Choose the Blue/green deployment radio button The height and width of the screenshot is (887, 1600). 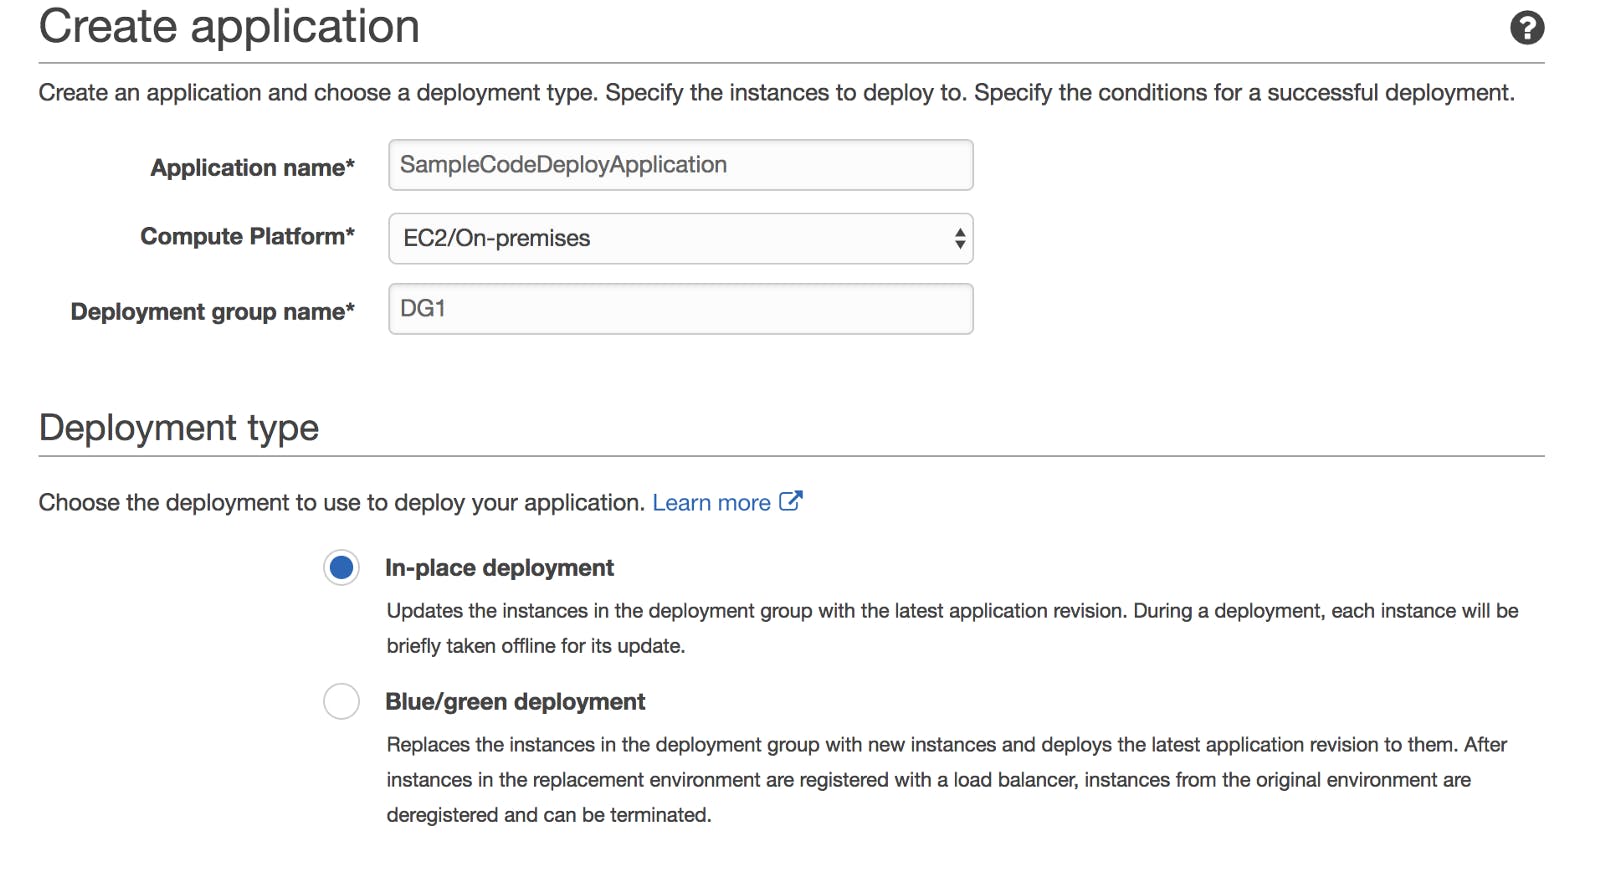pyautogui.click(x=341, y=701)
